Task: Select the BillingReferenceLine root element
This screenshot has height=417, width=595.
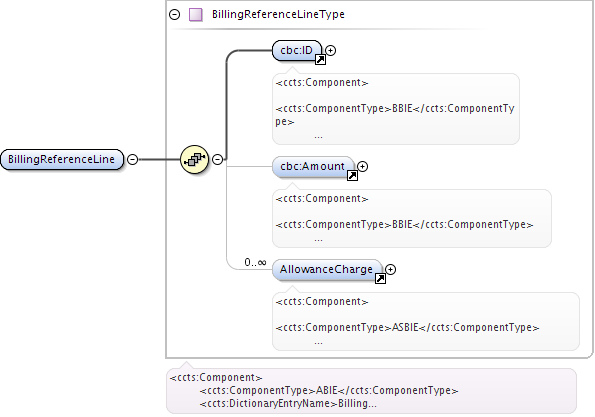Action: [62, 159]
